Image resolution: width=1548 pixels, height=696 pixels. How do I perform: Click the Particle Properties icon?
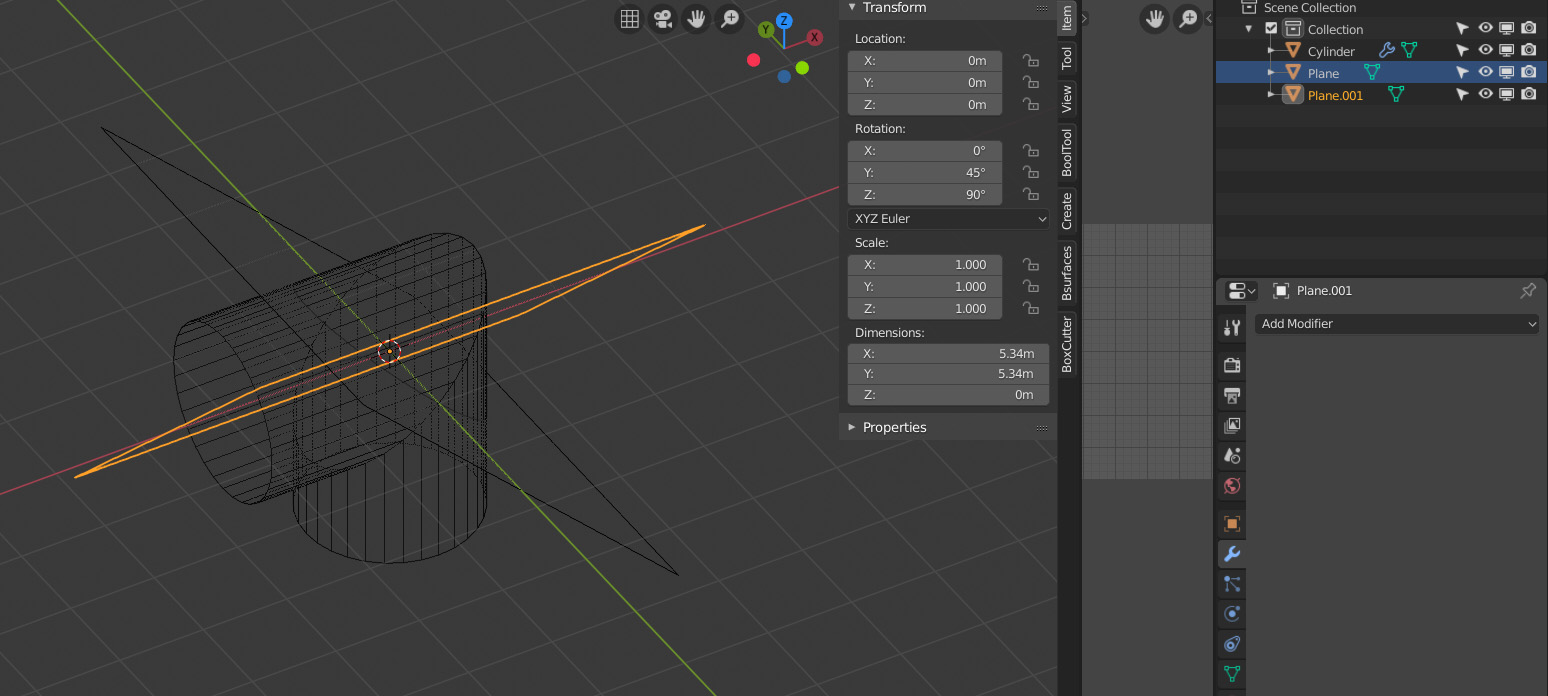(1231, 584)
